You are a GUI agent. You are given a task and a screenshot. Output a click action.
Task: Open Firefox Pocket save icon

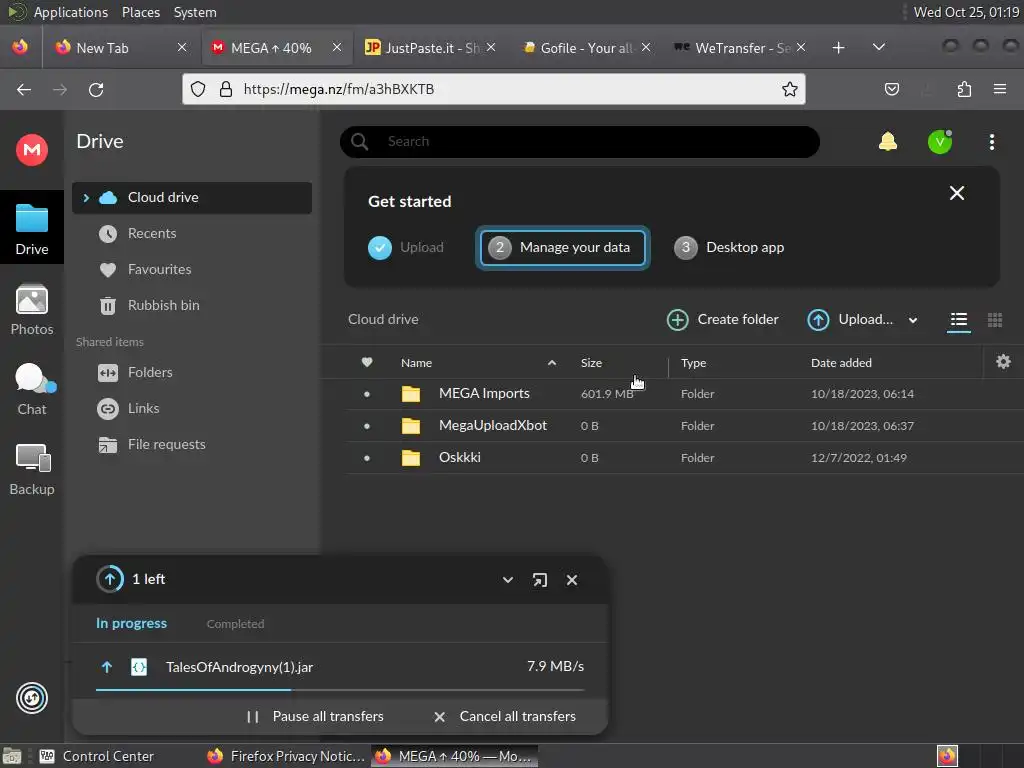pyautogui.click(x=891, y=89)
